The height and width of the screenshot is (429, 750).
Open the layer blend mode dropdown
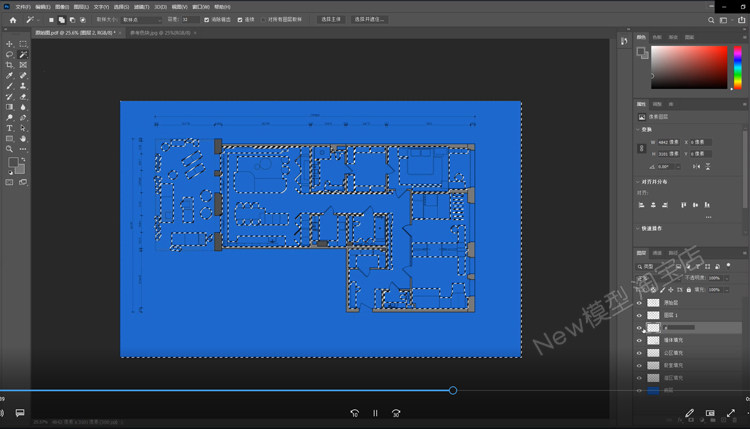tap(657, 277)
